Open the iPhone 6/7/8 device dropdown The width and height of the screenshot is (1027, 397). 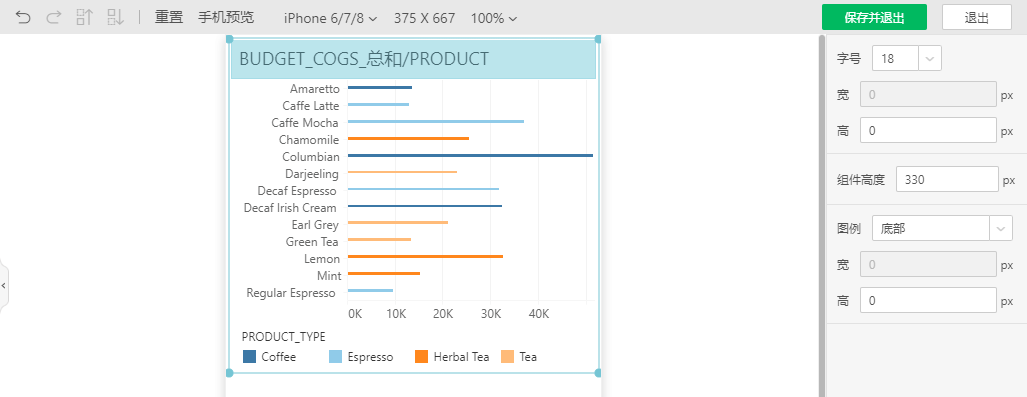click(x=330, y=18)
